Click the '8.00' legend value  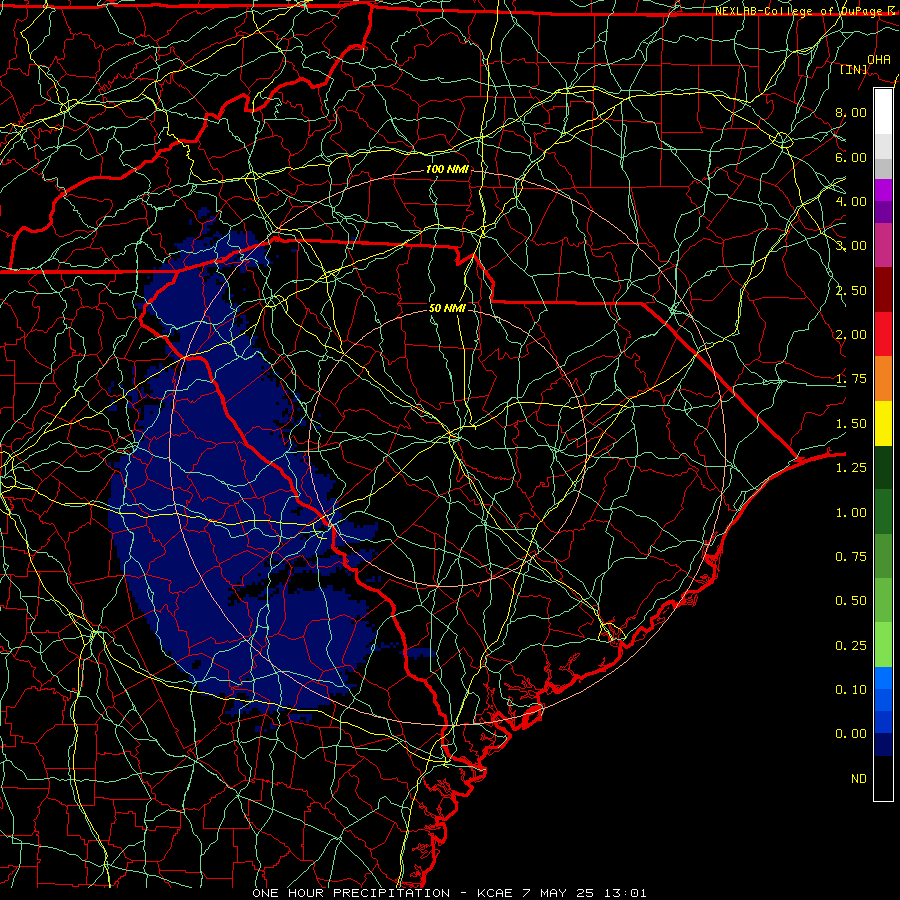click(x=851, y=112)
